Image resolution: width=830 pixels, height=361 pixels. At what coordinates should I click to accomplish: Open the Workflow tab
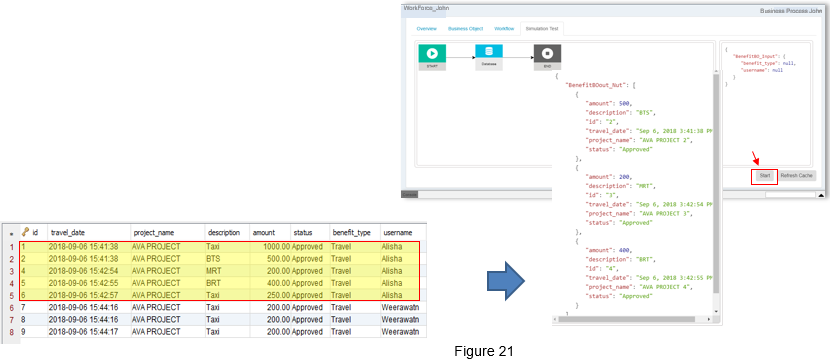coord(504,29)
